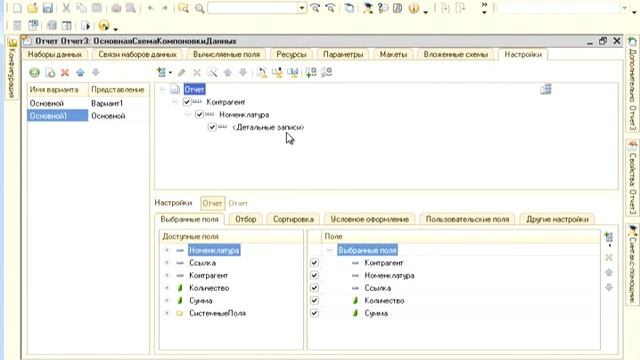This screenshot has width=640, height=360.
Task: Open the Синтакс-помощник side panel
Action: (x=633, y=264)
